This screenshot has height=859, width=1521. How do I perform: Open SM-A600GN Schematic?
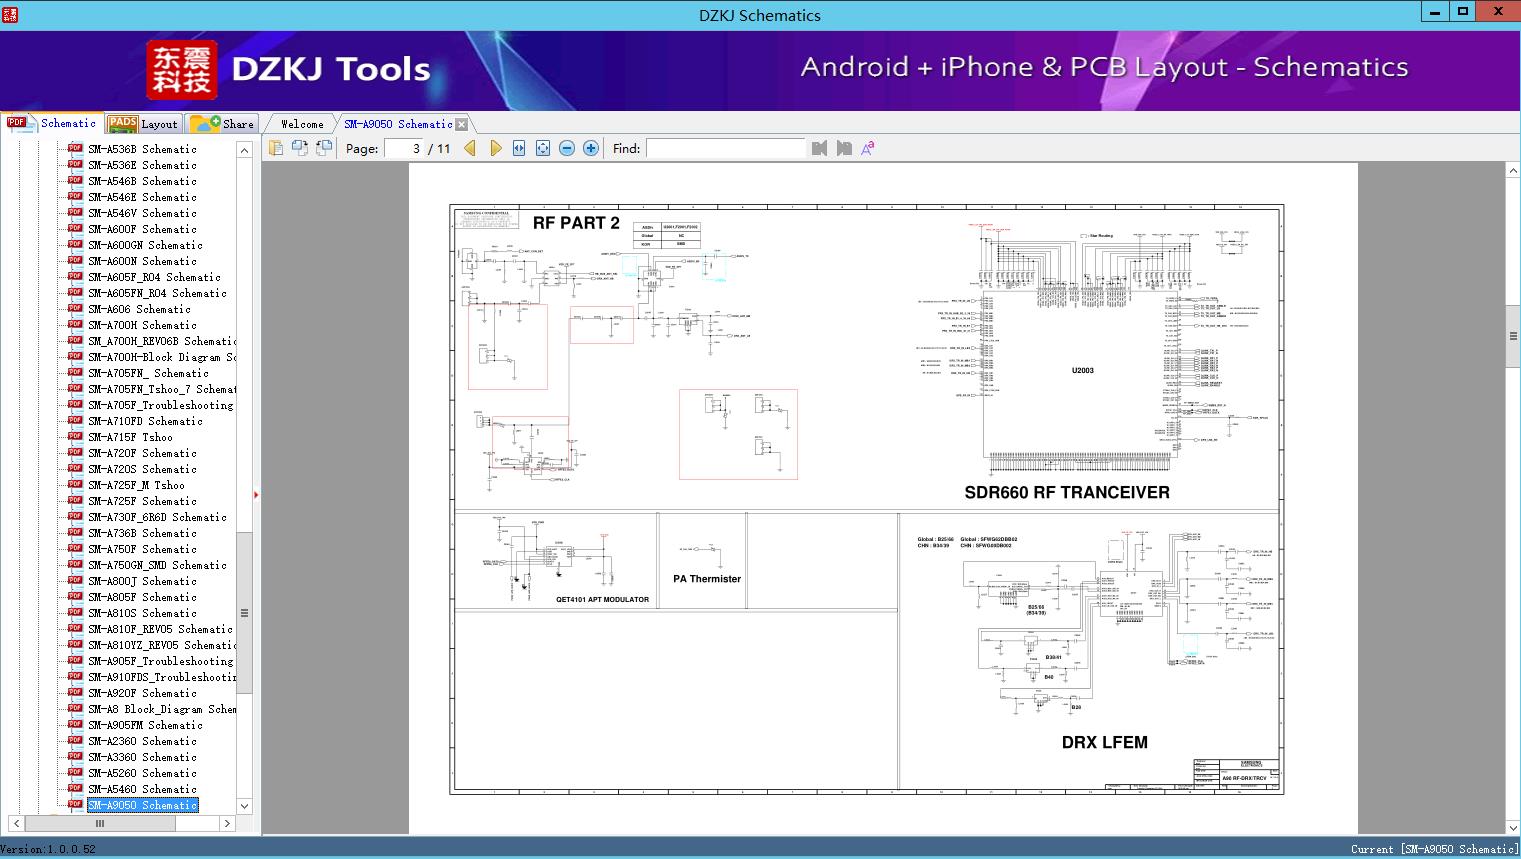click(x=145, y=245)
